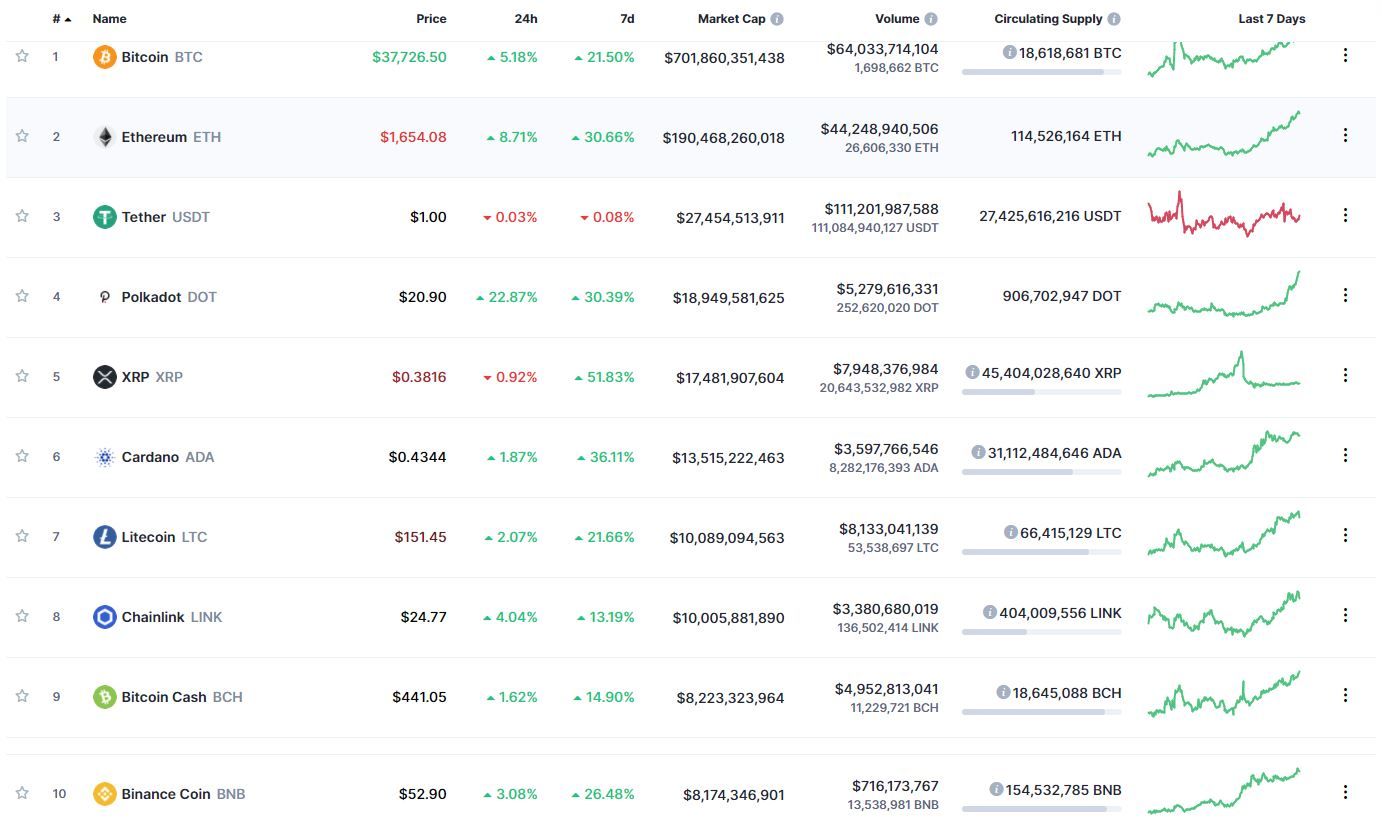Viewport: 1382px width, 829px height.
Task: Open the three-dot menu for Binance Coin
Action: (1345, 791)
